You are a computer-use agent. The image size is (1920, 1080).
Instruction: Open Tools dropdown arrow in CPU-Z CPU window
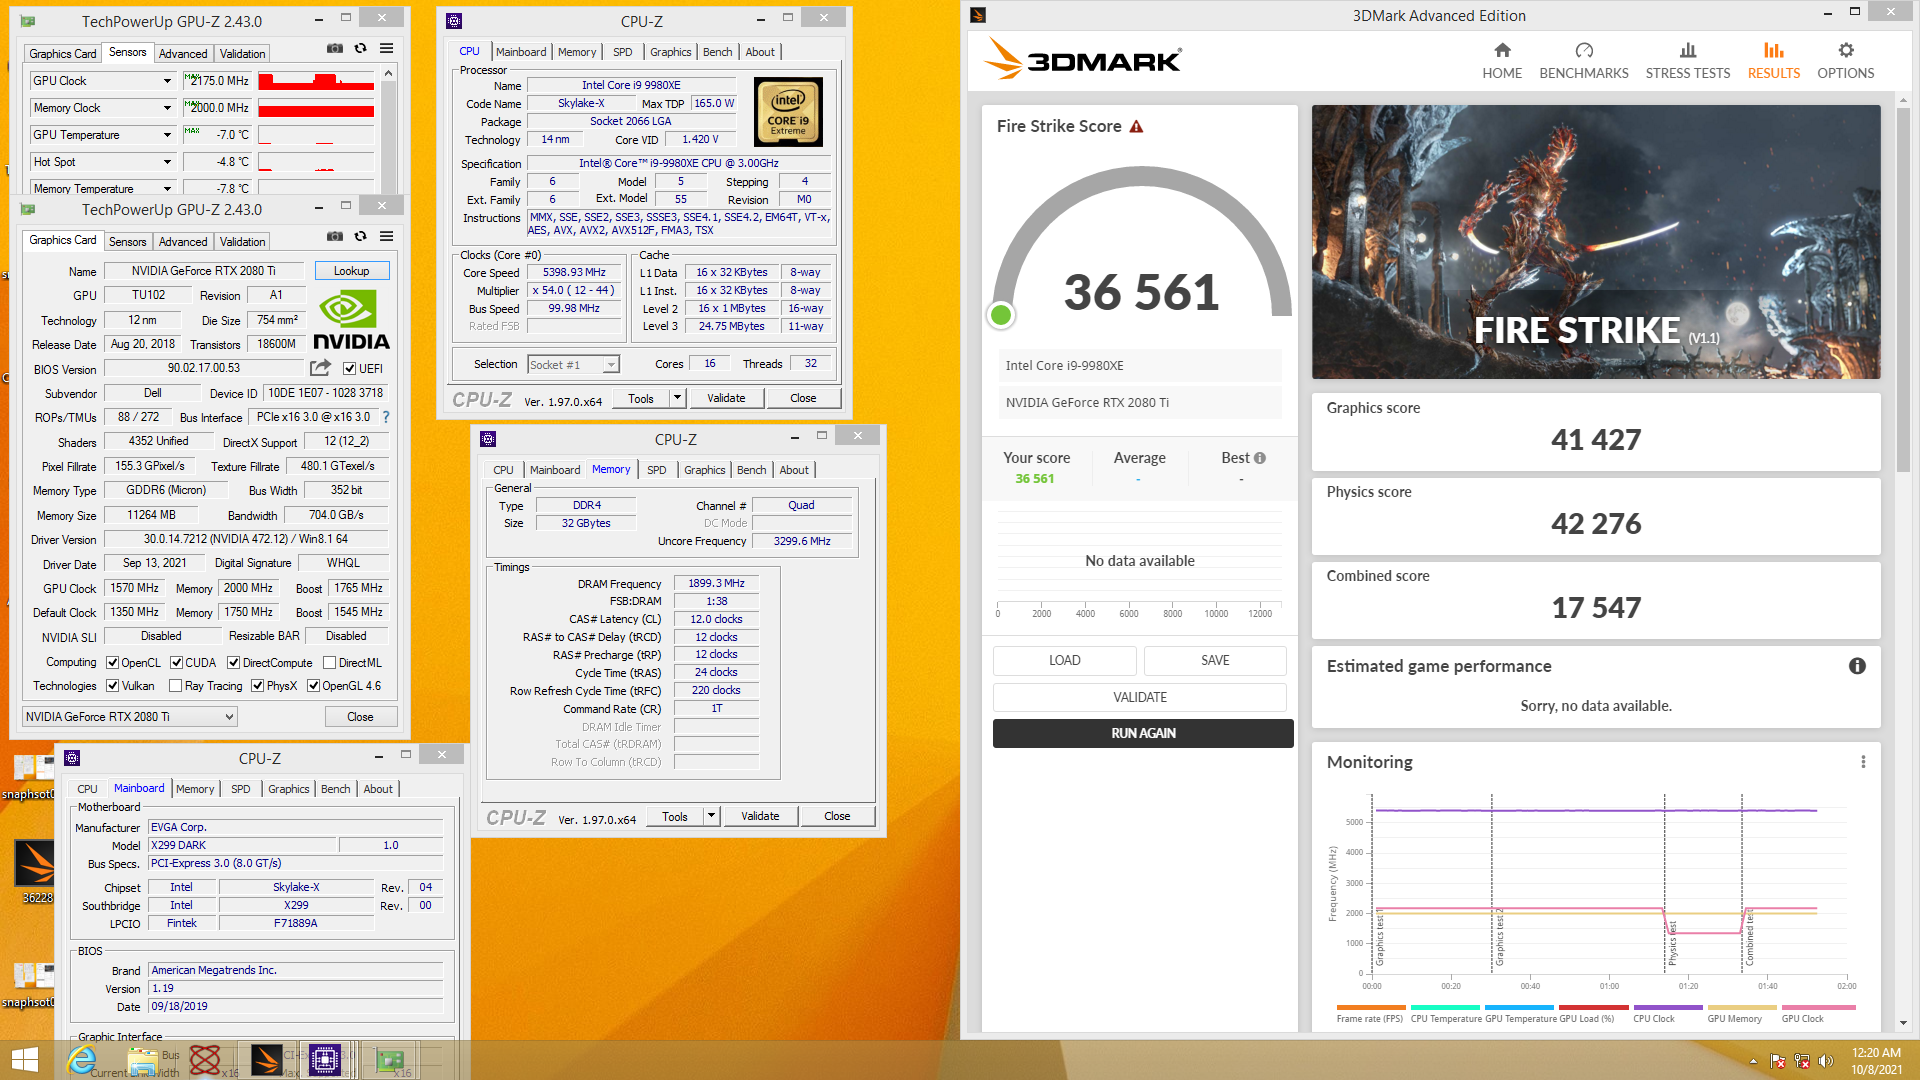pyautogui.click(x=677, y=398)
